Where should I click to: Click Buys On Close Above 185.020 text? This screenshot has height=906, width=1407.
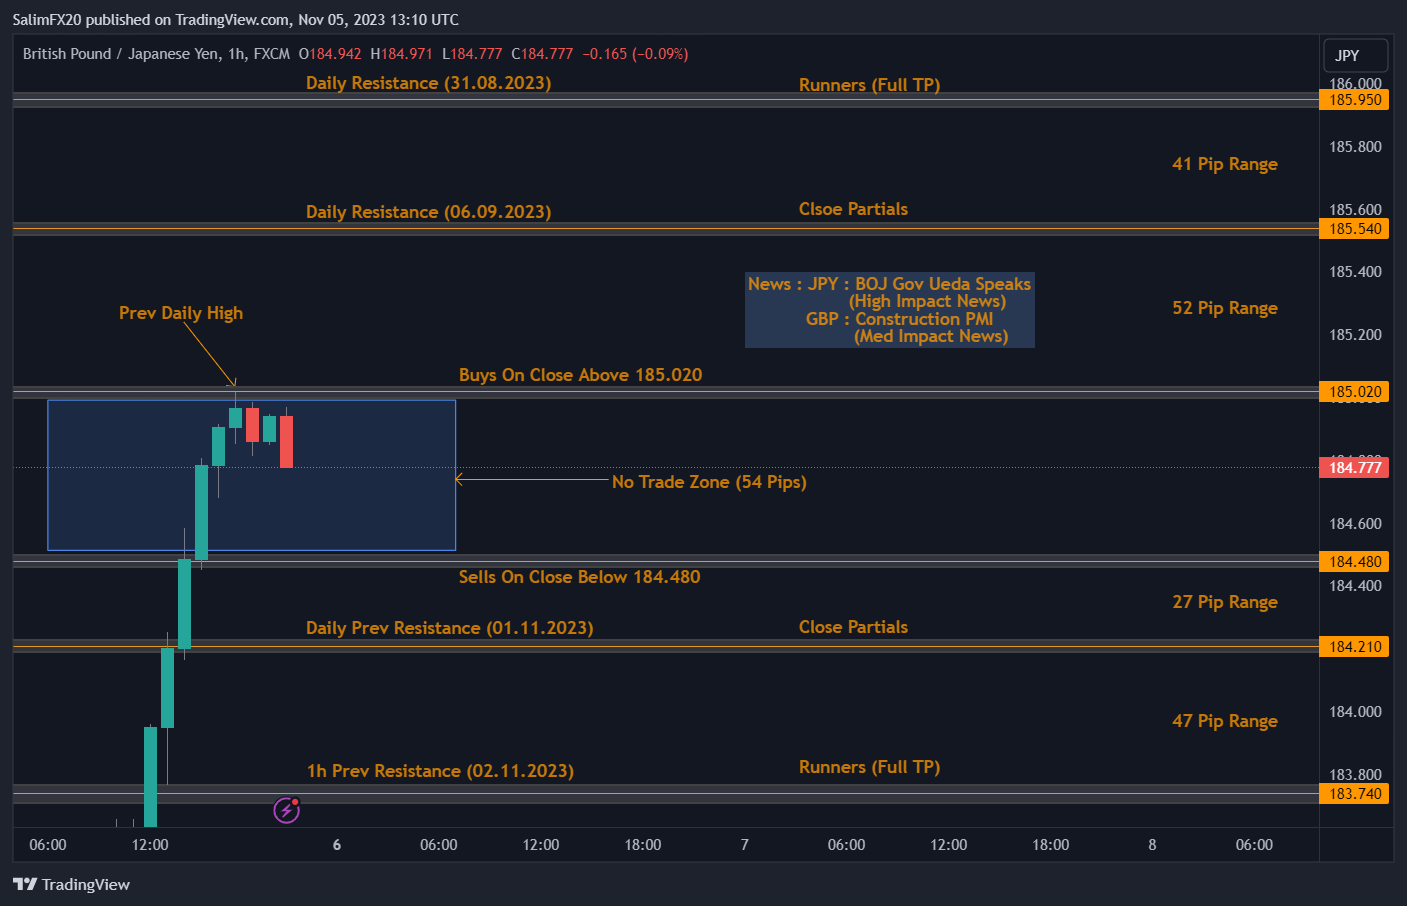pos(580,375)
